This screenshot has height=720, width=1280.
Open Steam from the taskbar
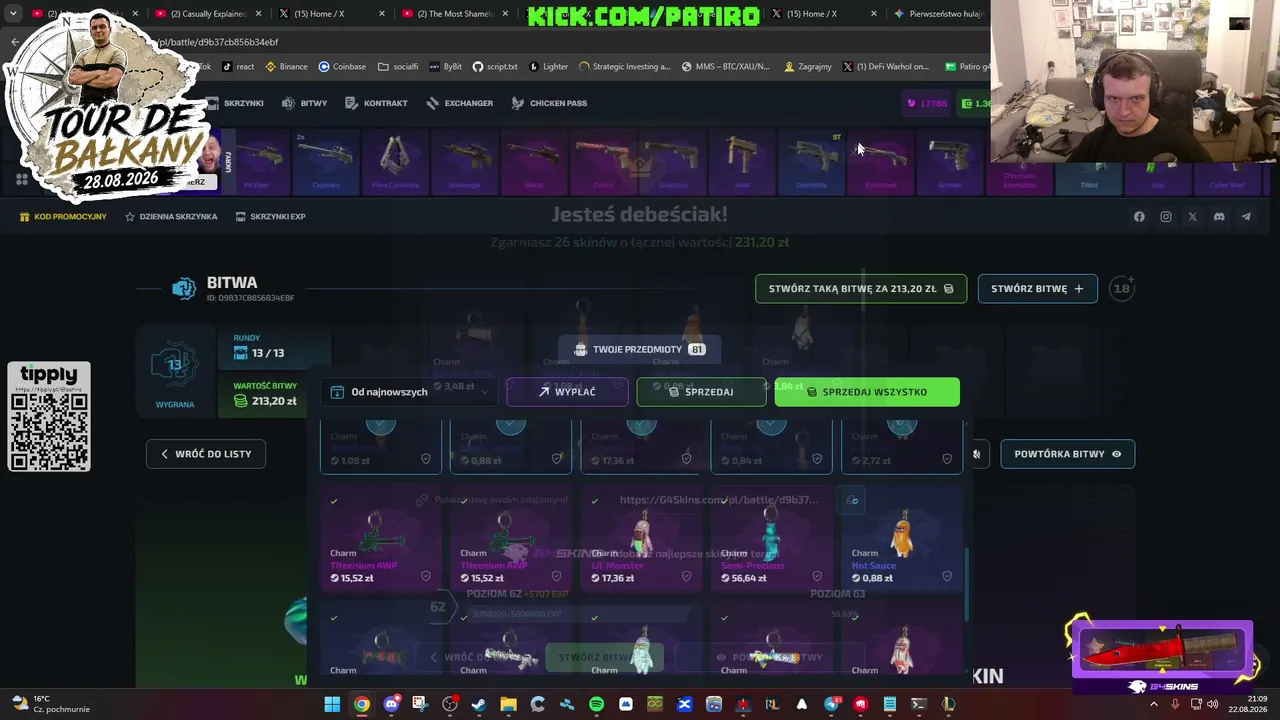click(x=479, y=704)
